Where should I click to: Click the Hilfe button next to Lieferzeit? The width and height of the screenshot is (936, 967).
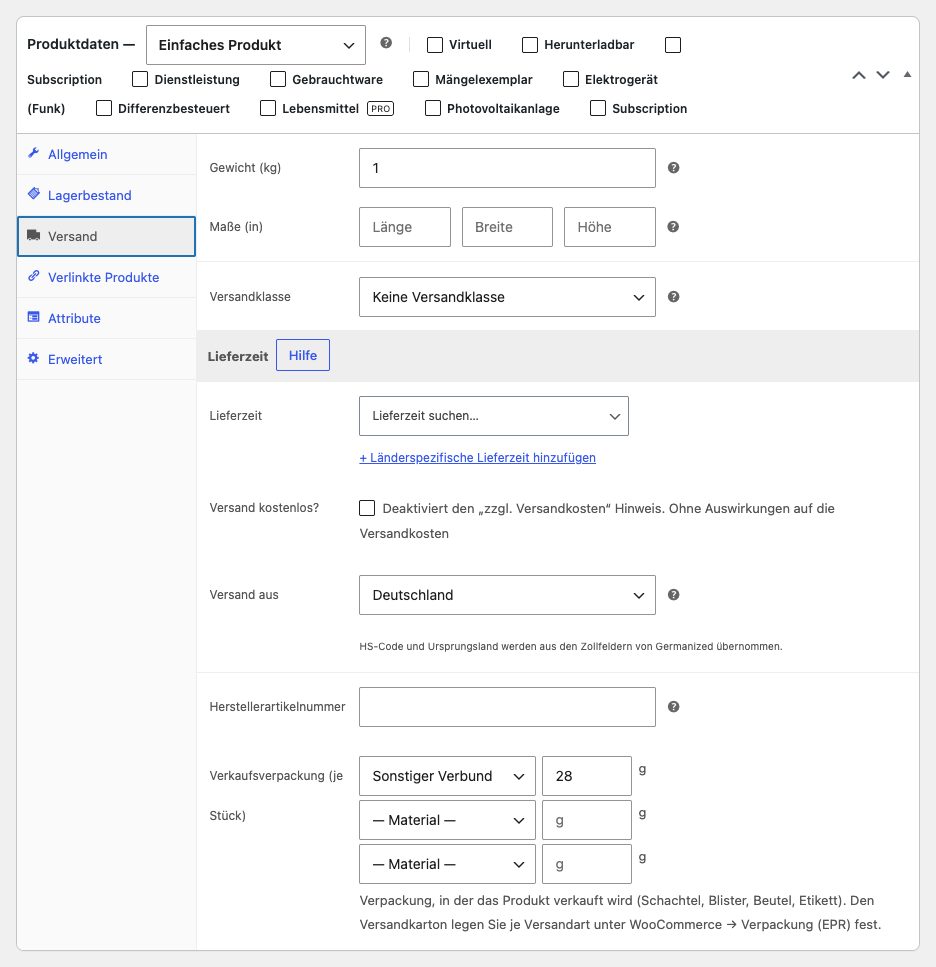click(x=303, y=355)
